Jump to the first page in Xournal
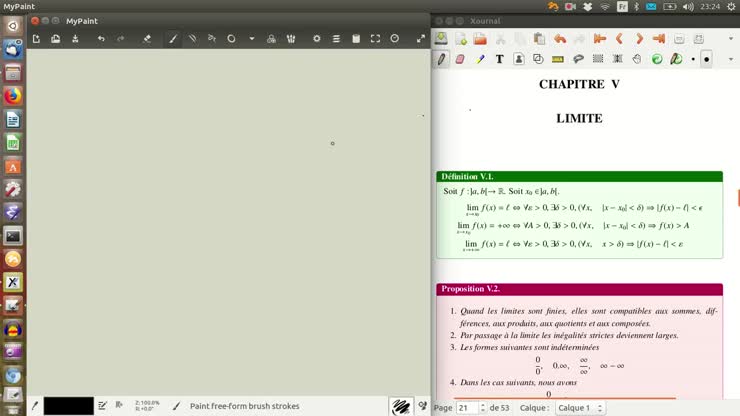The width and height of the screenshot is (740, 416). tap(600, 39)
